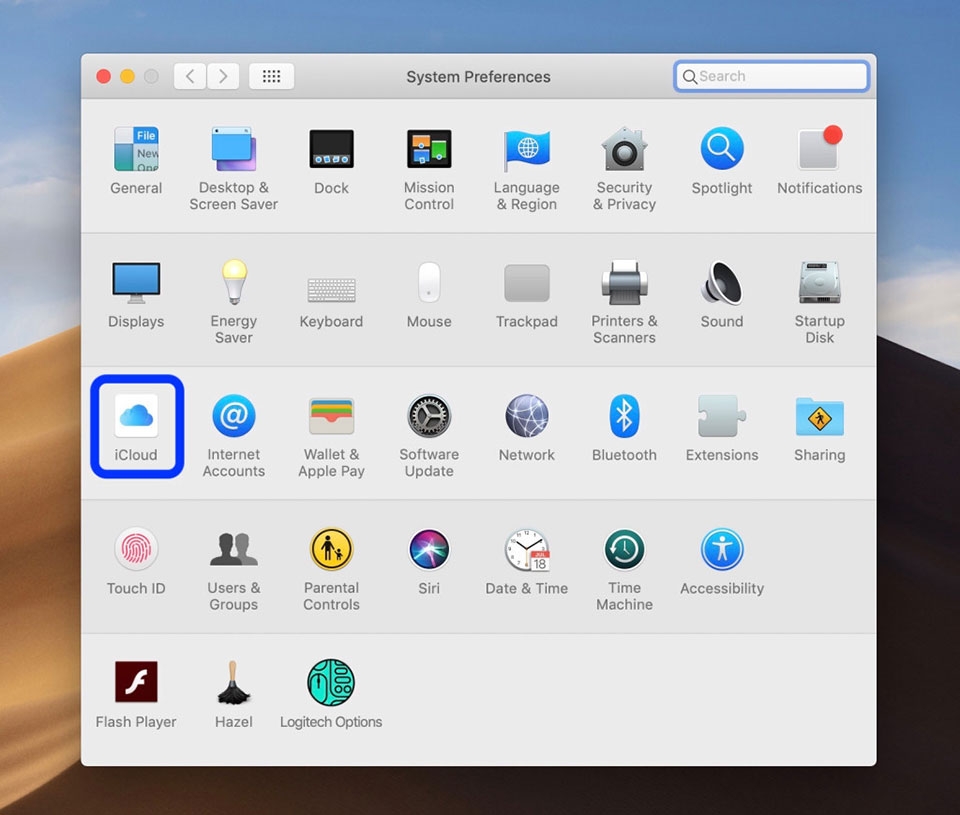Show all preference panes via grid button
This screenshot has width=960, height=815.
[x=271, y=76]
